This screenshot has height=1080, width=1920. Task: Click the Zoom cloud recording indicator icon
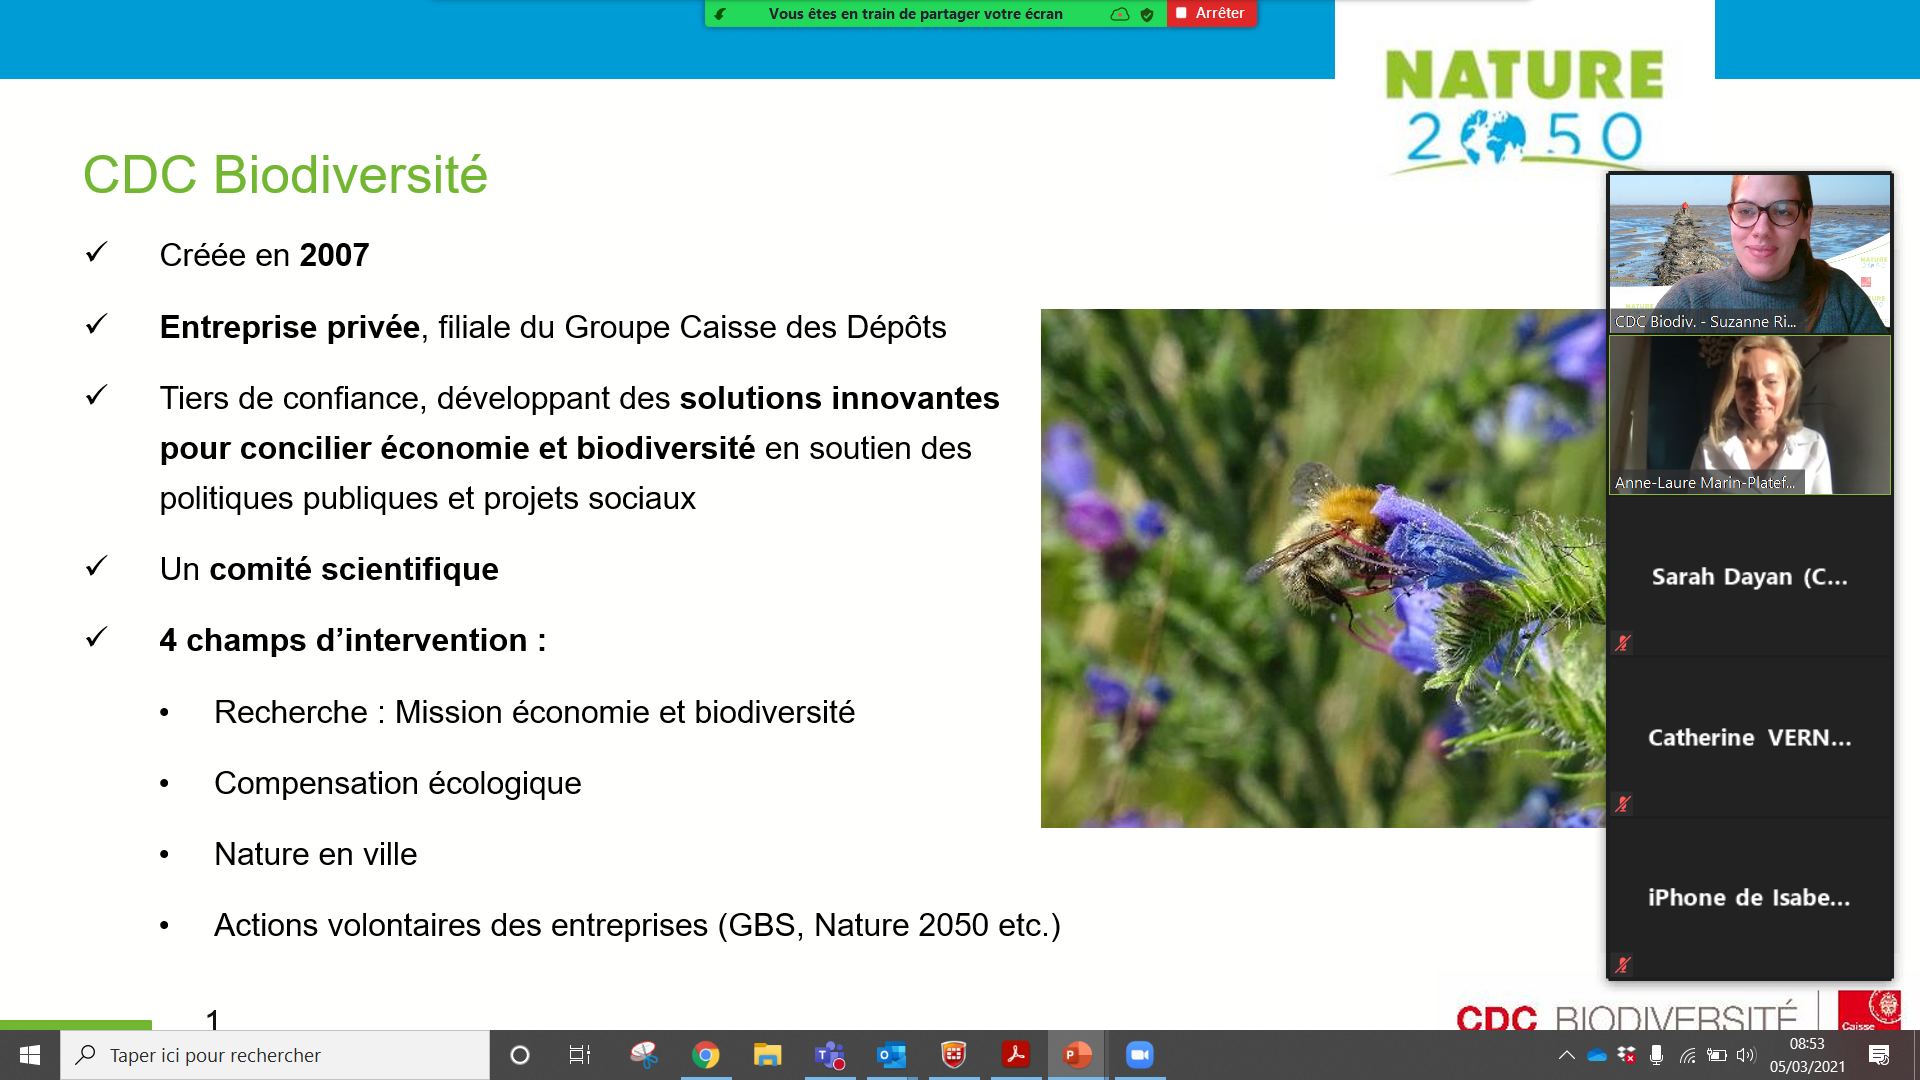[1120, 14]
